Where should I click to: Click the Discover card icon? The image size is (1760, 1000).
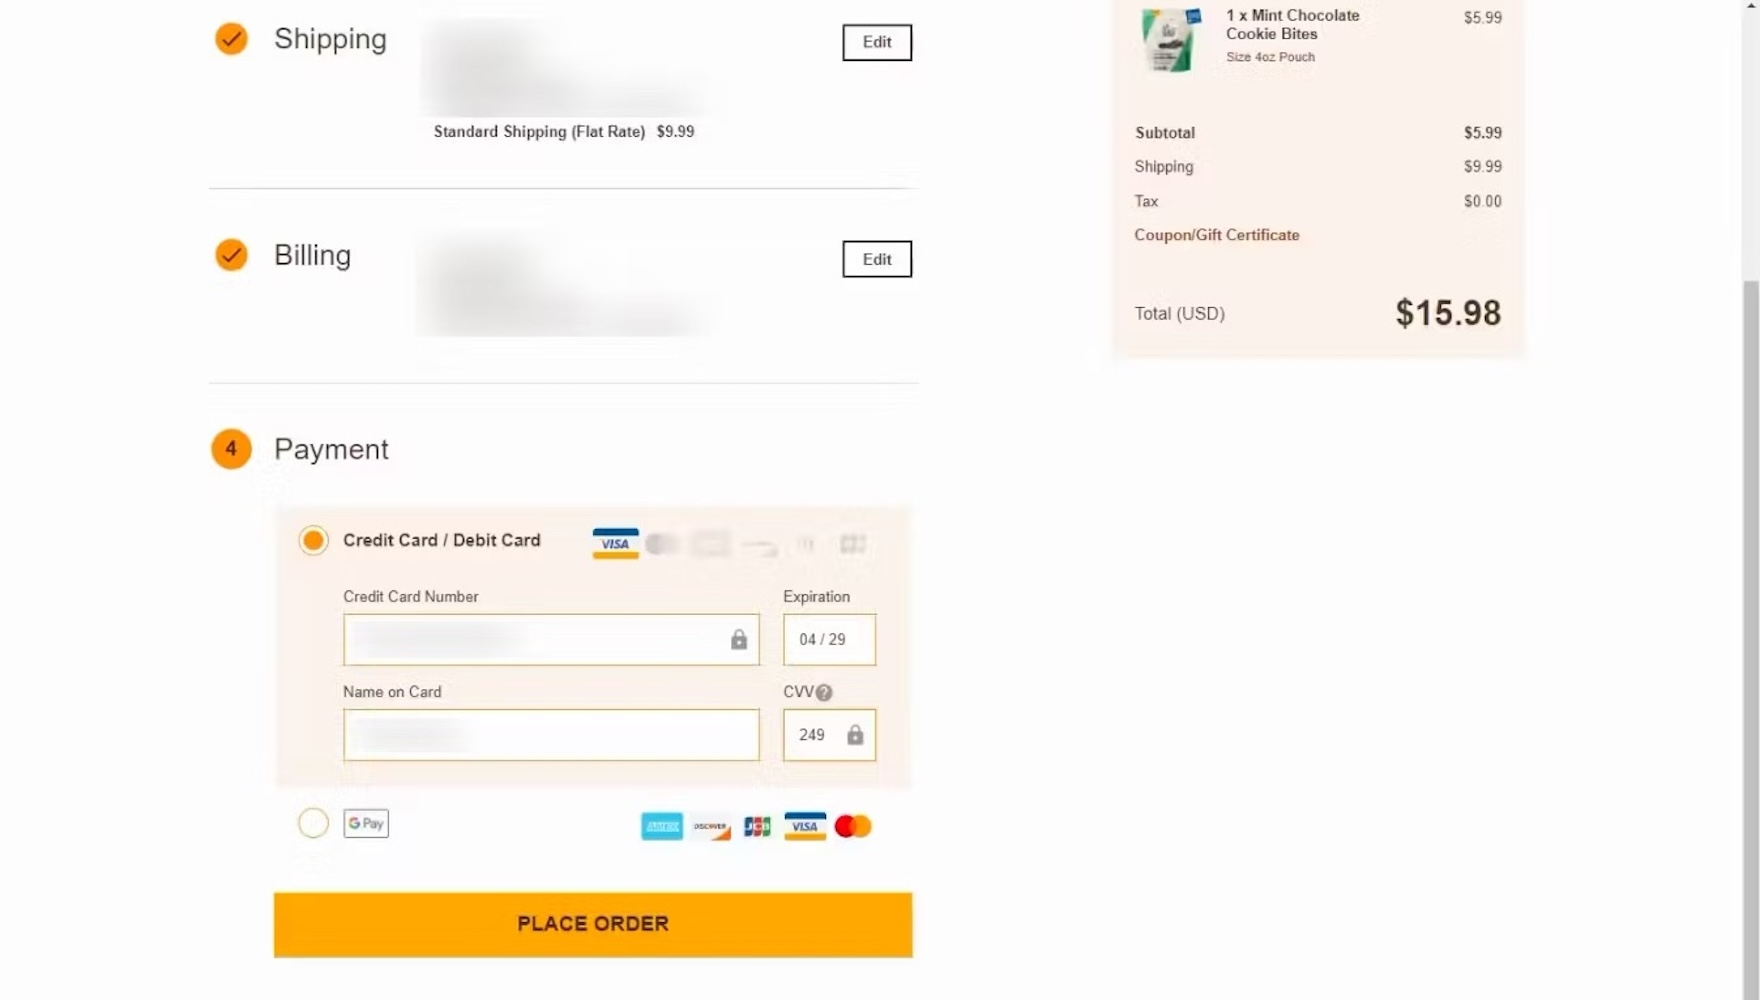[710, 826]
